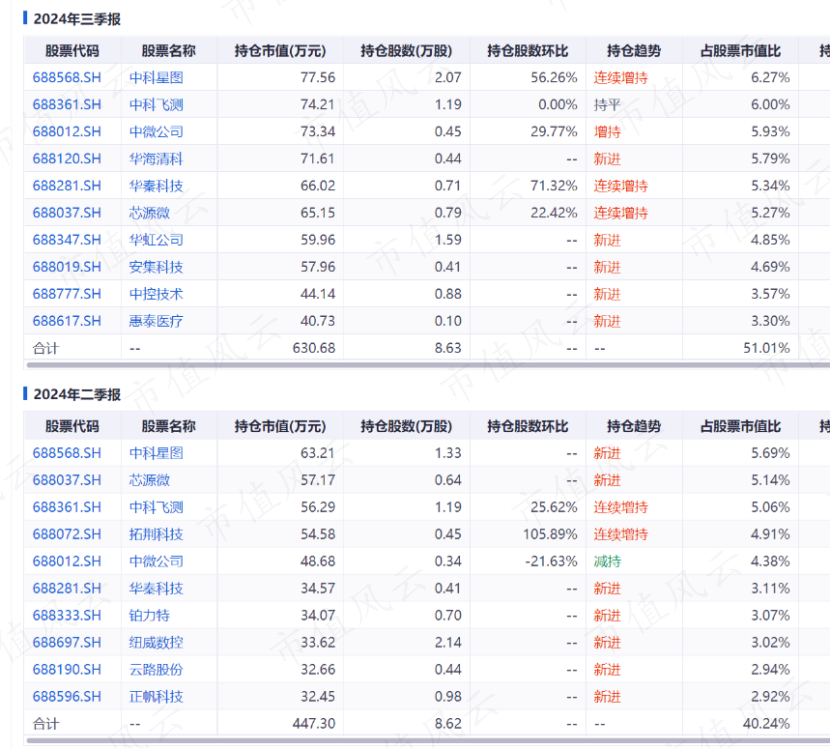
Task: Click 持仓趋势 header in 2024年二季报 table
Action: click(x=634, y=426)
